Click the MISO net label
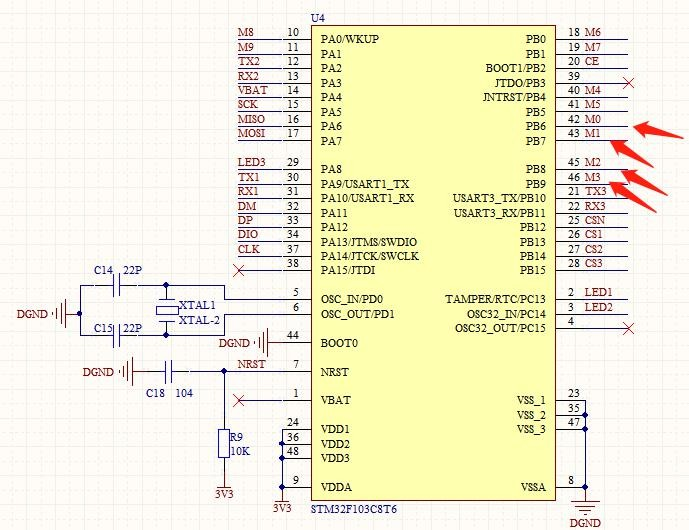689x530 pixels. tap(251, 119)
